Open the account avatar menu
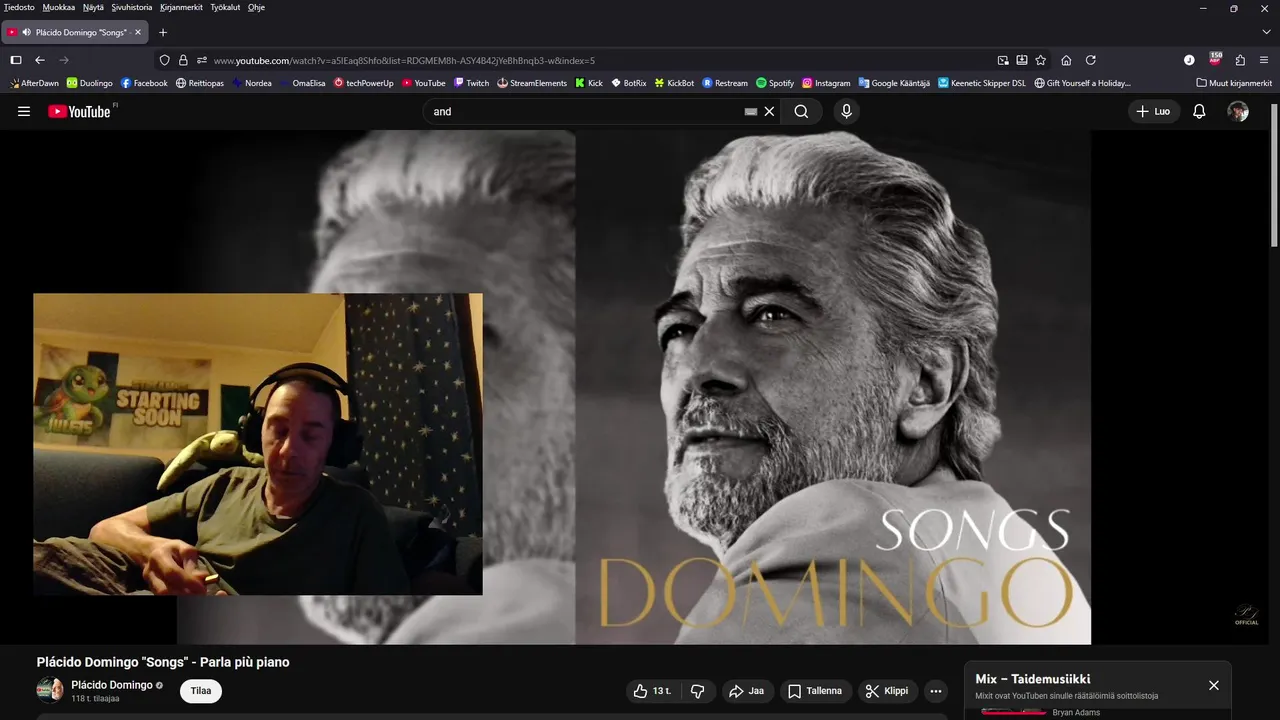The image size is (1280, 720). point(1238,111)
